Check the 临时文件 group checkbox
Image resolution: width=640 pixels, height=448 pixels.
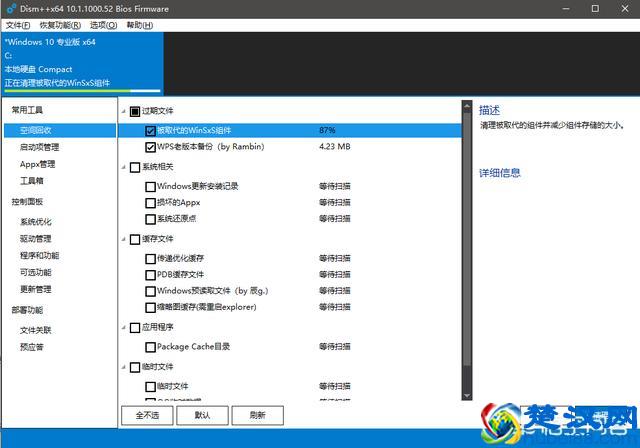[135, 367]
